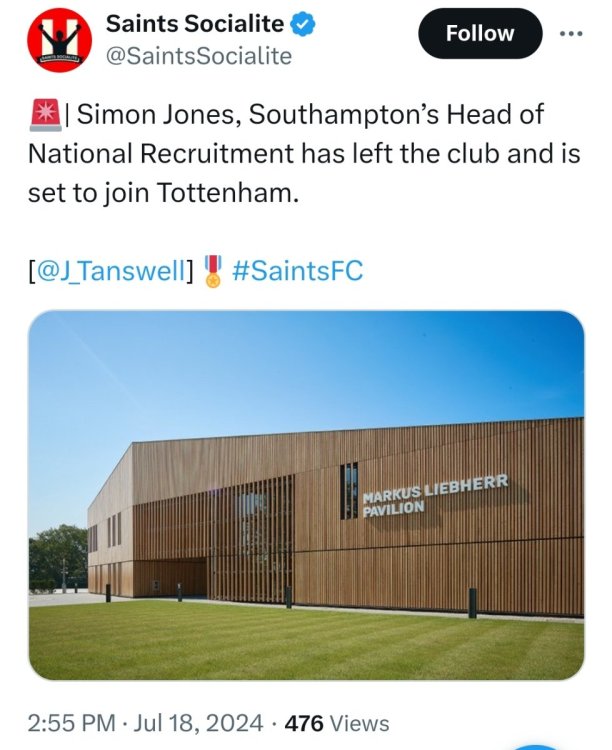
Task: Expand the Markus Liebherr Pavilion photo
Action: pos(306,495)
